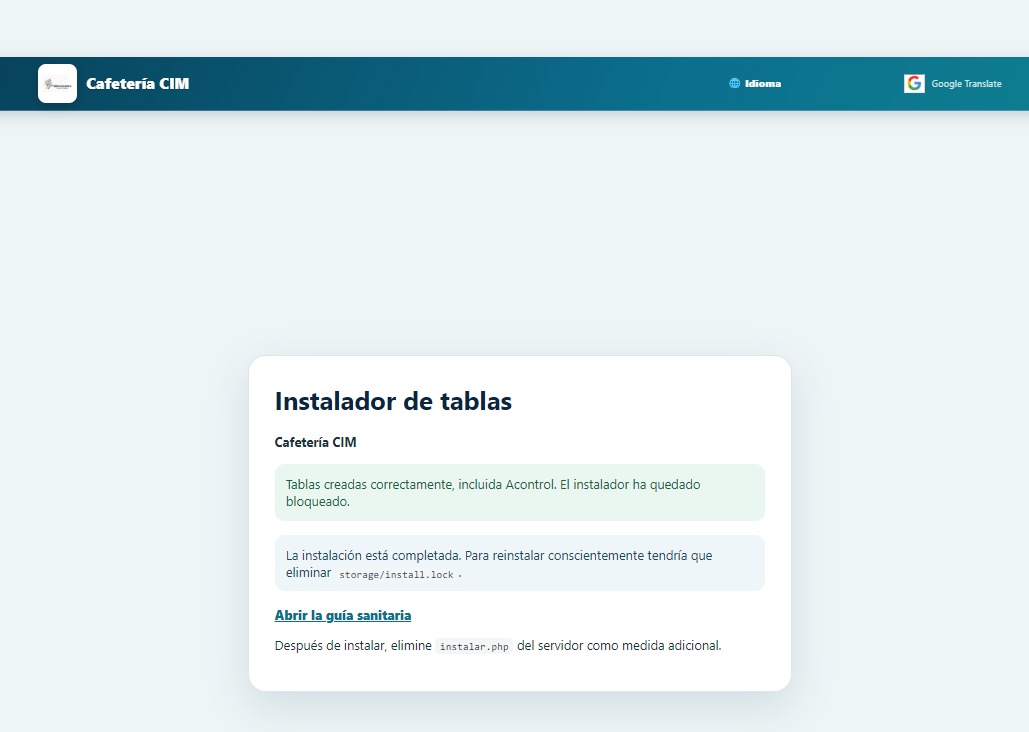Click the Después de instalar text
The image size is (1029, 732).
click(x=330, y=645)
